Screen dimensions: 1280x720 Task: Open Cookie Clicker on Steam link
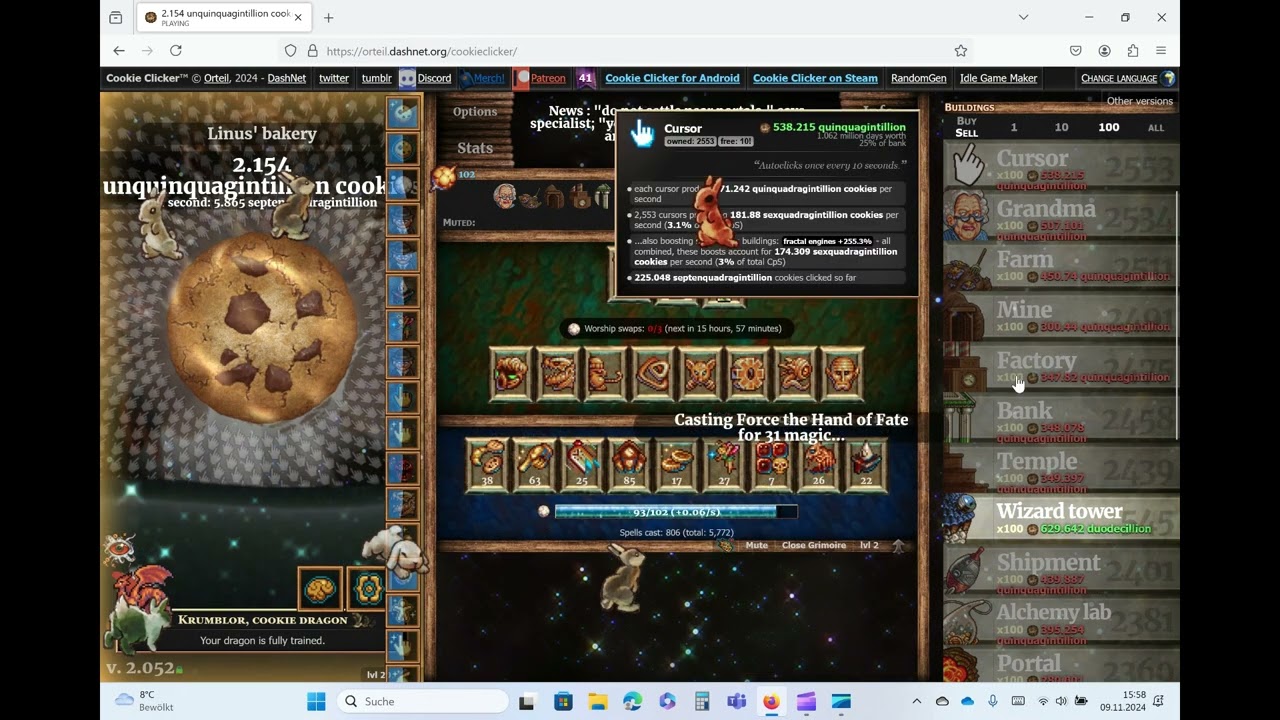815,78
